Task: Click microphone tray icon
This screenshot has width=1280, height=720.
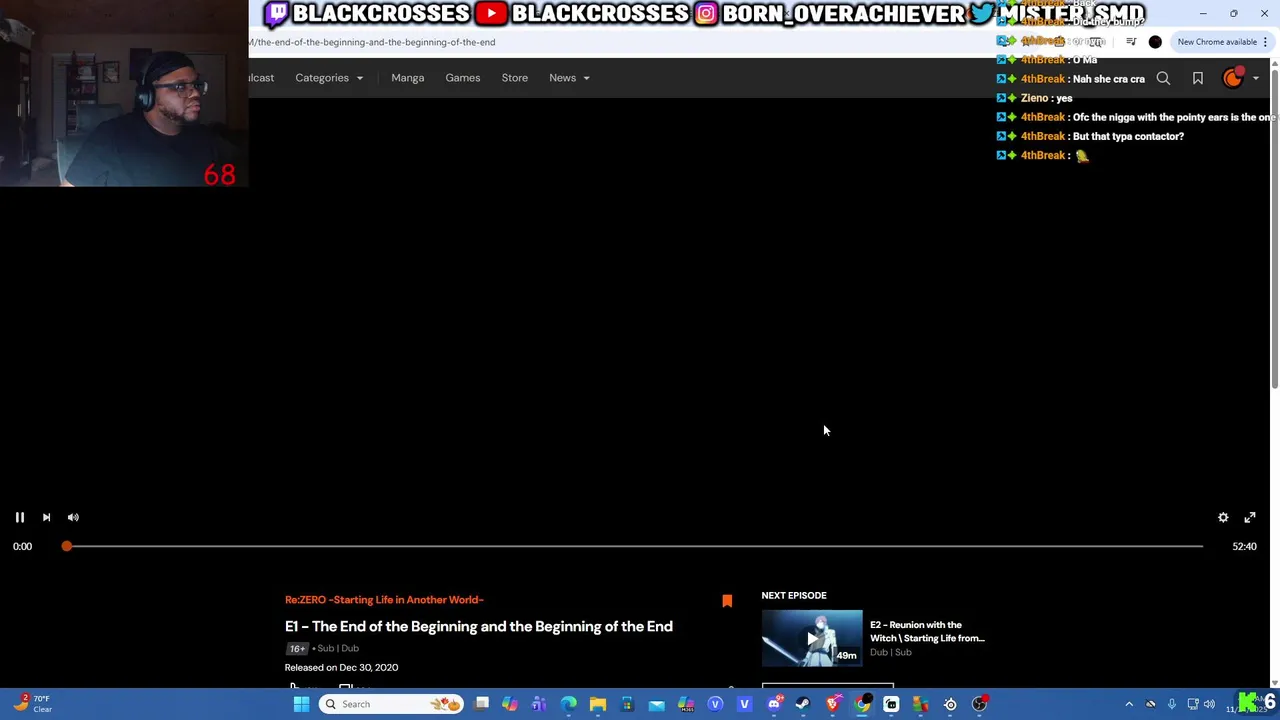Action: click(1172, 704)
